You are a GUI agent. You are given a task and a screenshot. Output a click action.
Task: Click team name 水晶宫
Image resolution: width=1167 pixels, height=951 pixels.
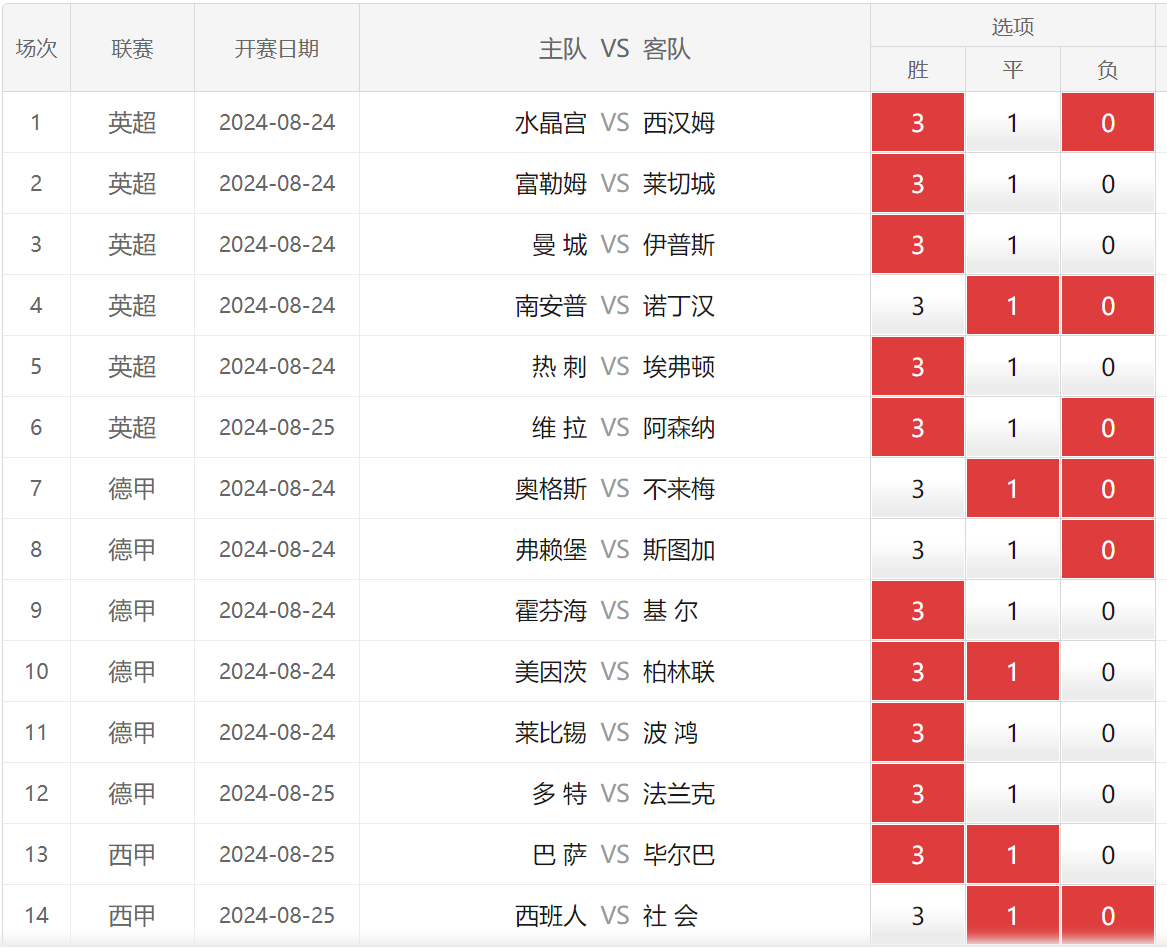tap(551, 123)
